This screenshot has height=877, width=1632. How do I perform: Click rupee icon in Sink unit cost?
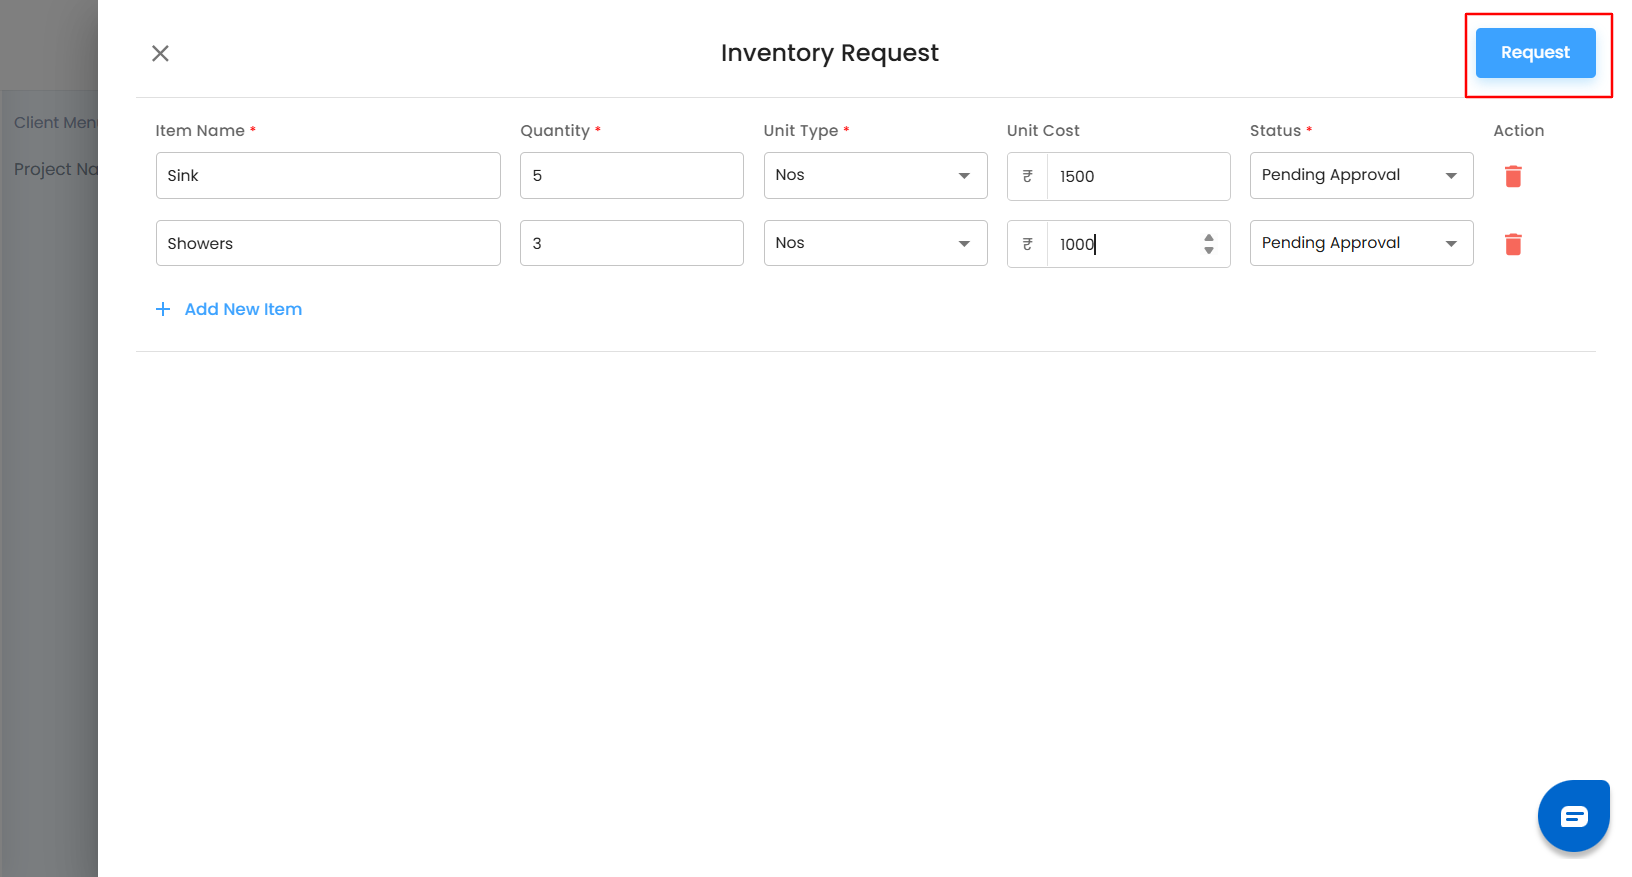click(1027, 176)
